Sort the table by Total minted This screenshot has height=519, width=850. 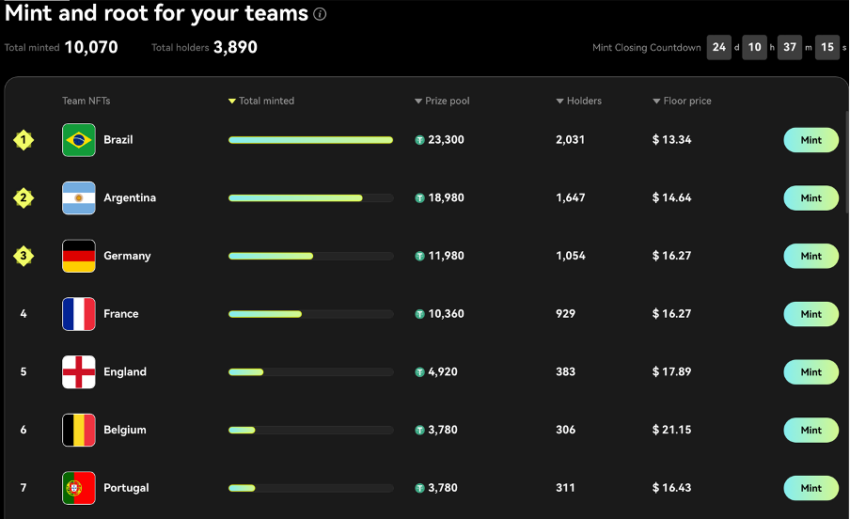click(x=261, y=101)
